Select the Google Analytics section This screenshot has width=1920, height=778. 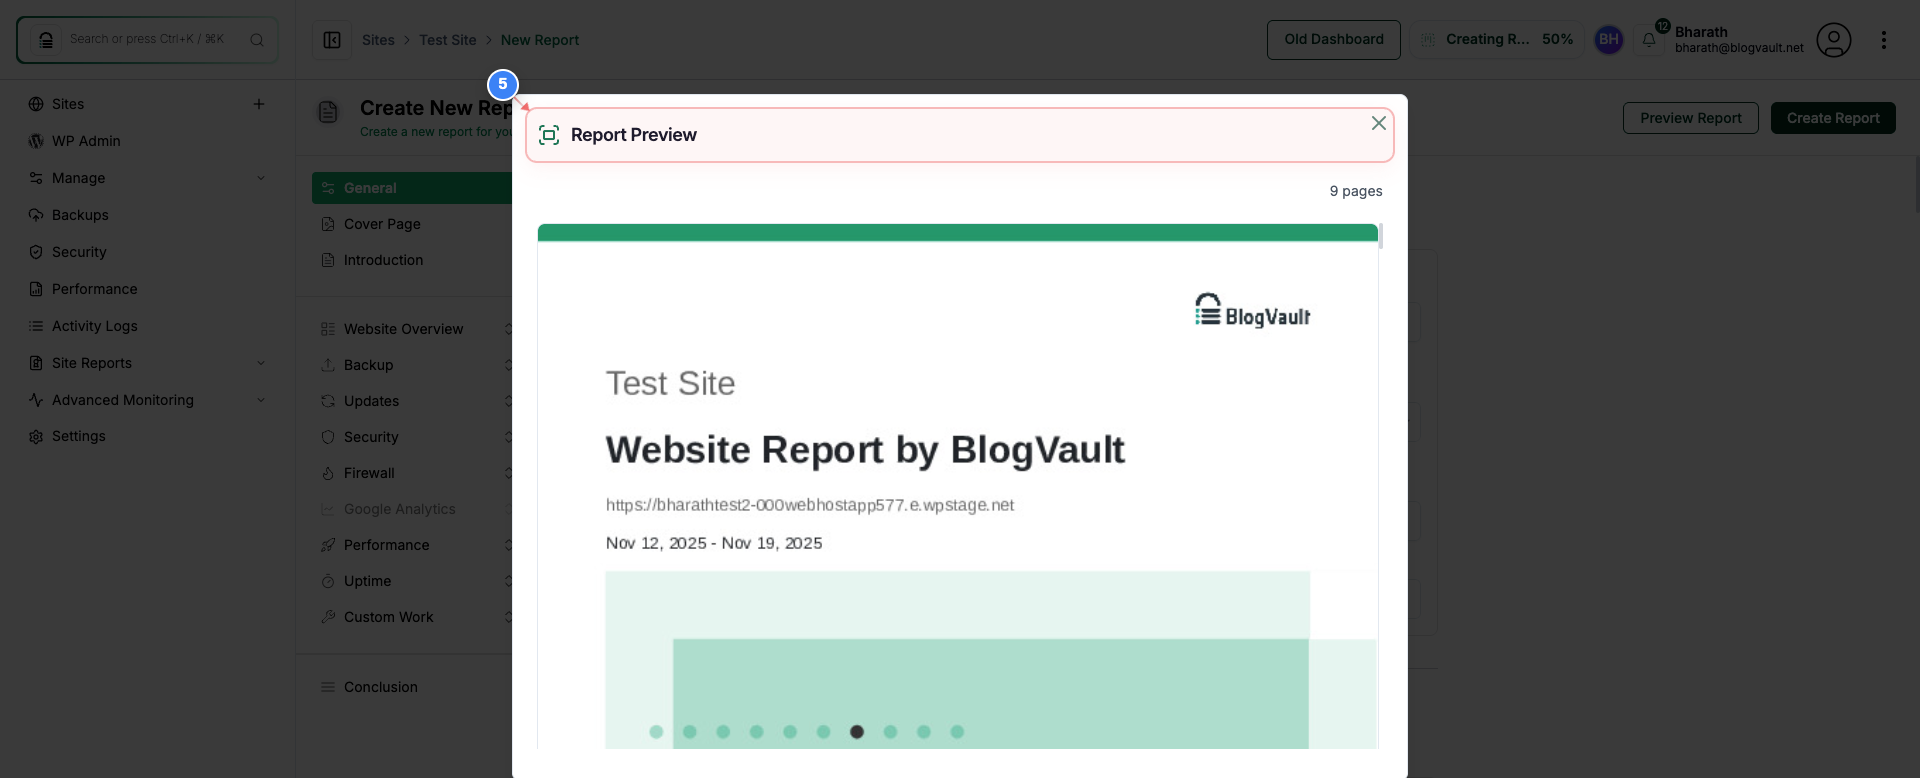pos(399,509)
